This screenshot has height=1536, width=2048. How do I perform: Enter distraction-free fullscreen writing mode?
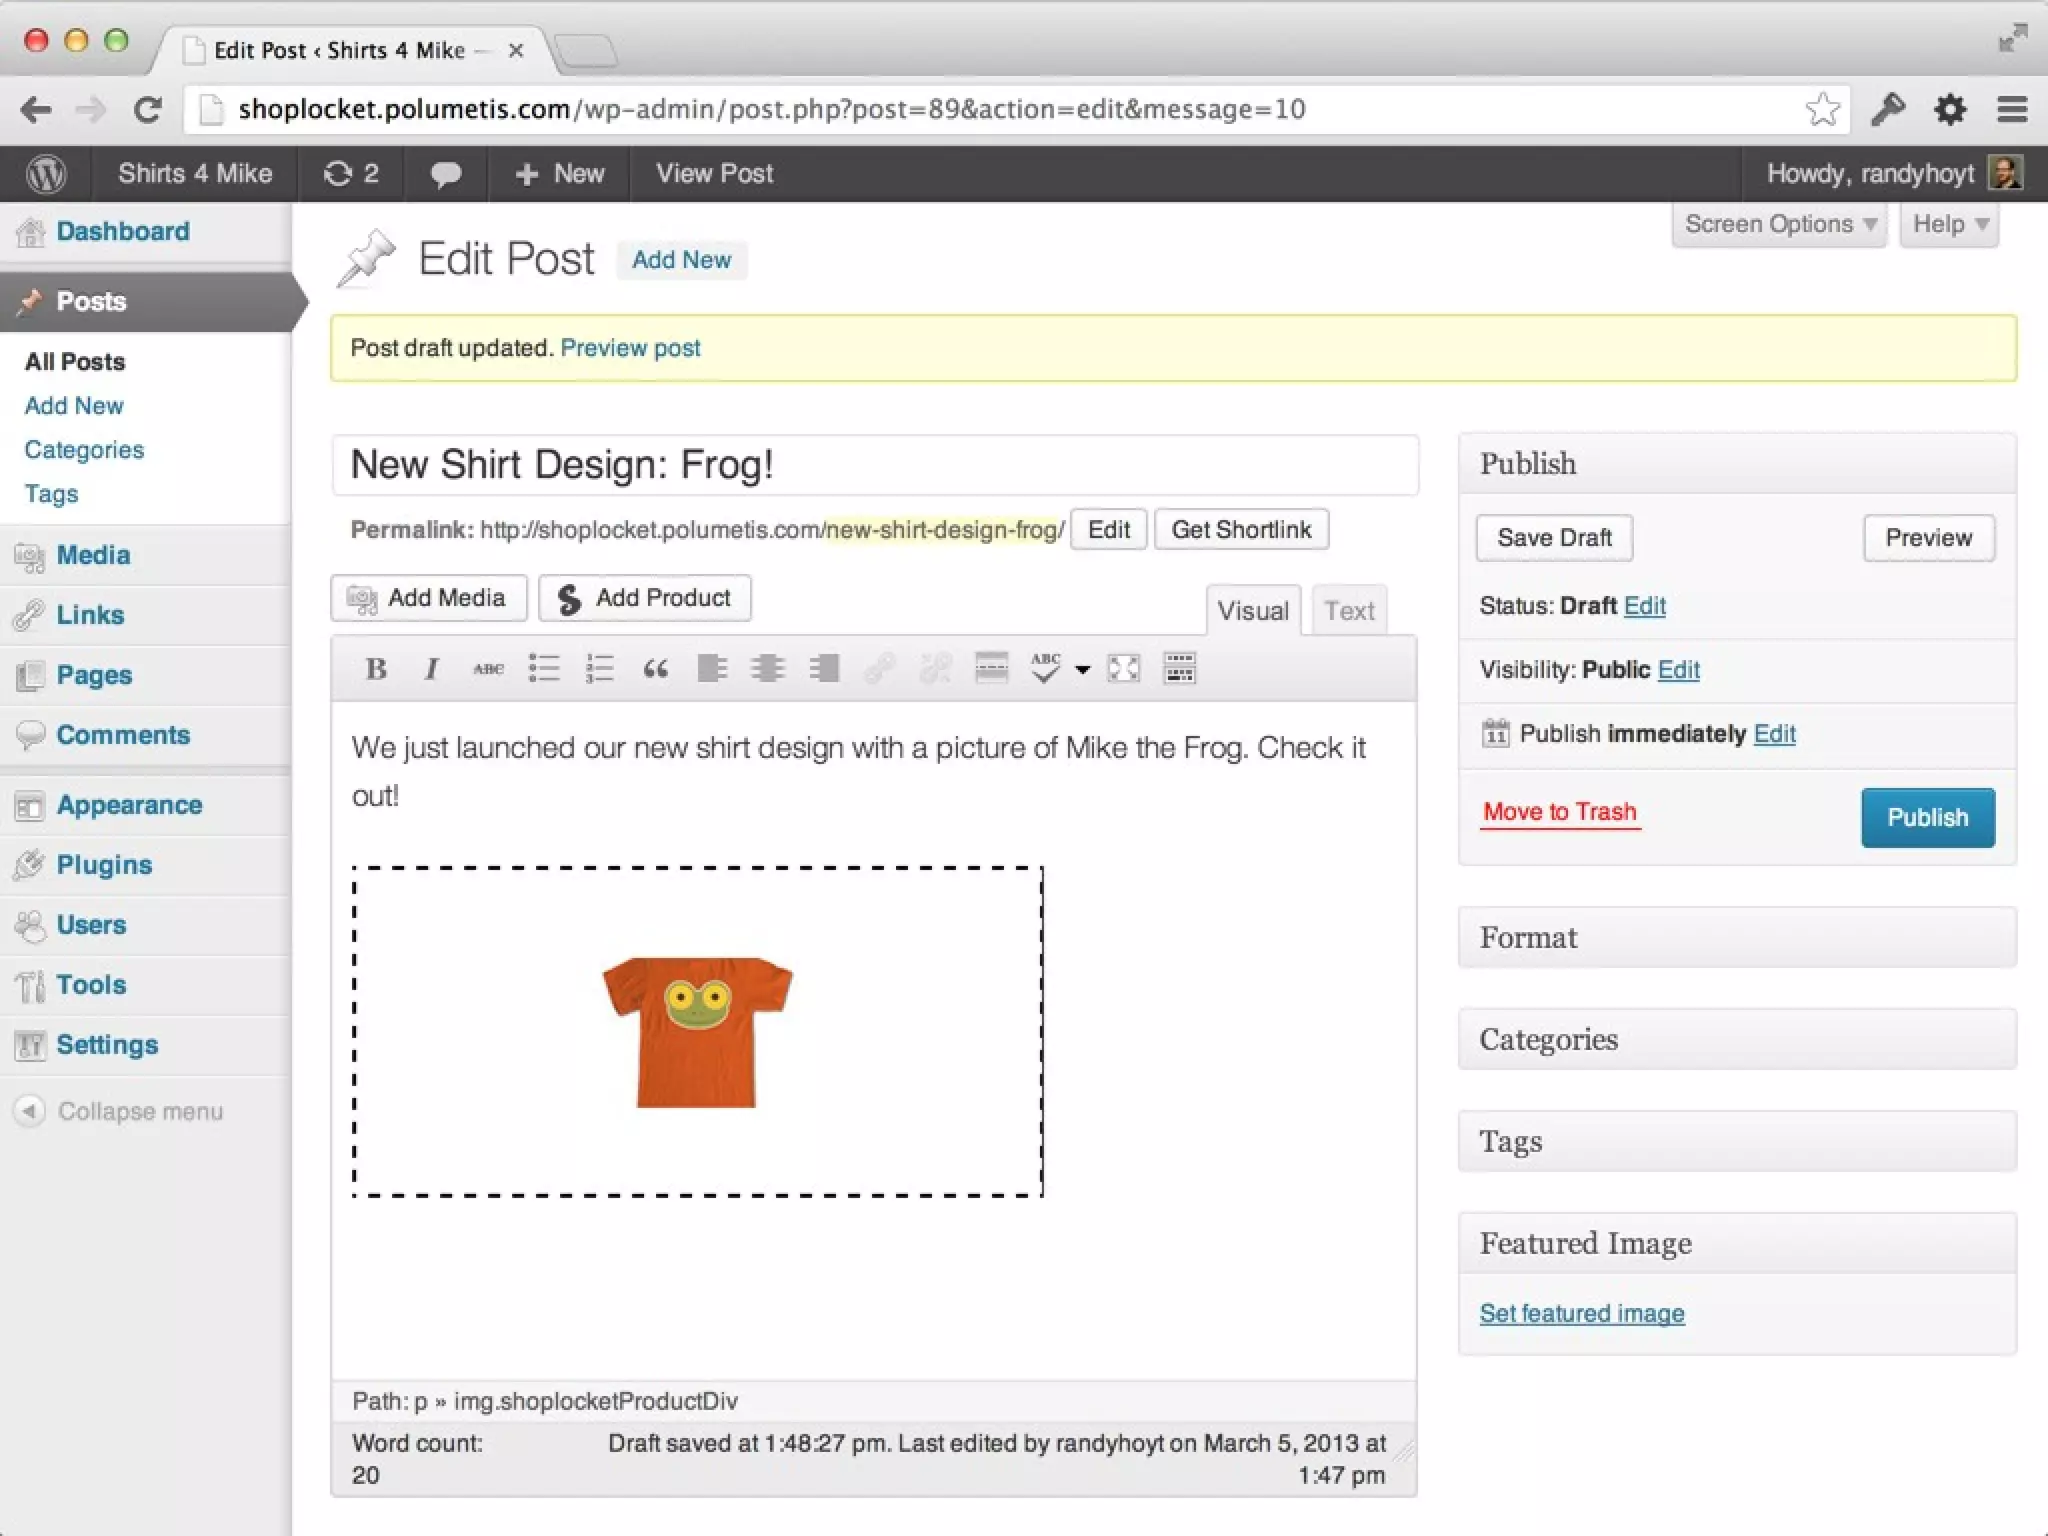click(x=1124, y=669)
